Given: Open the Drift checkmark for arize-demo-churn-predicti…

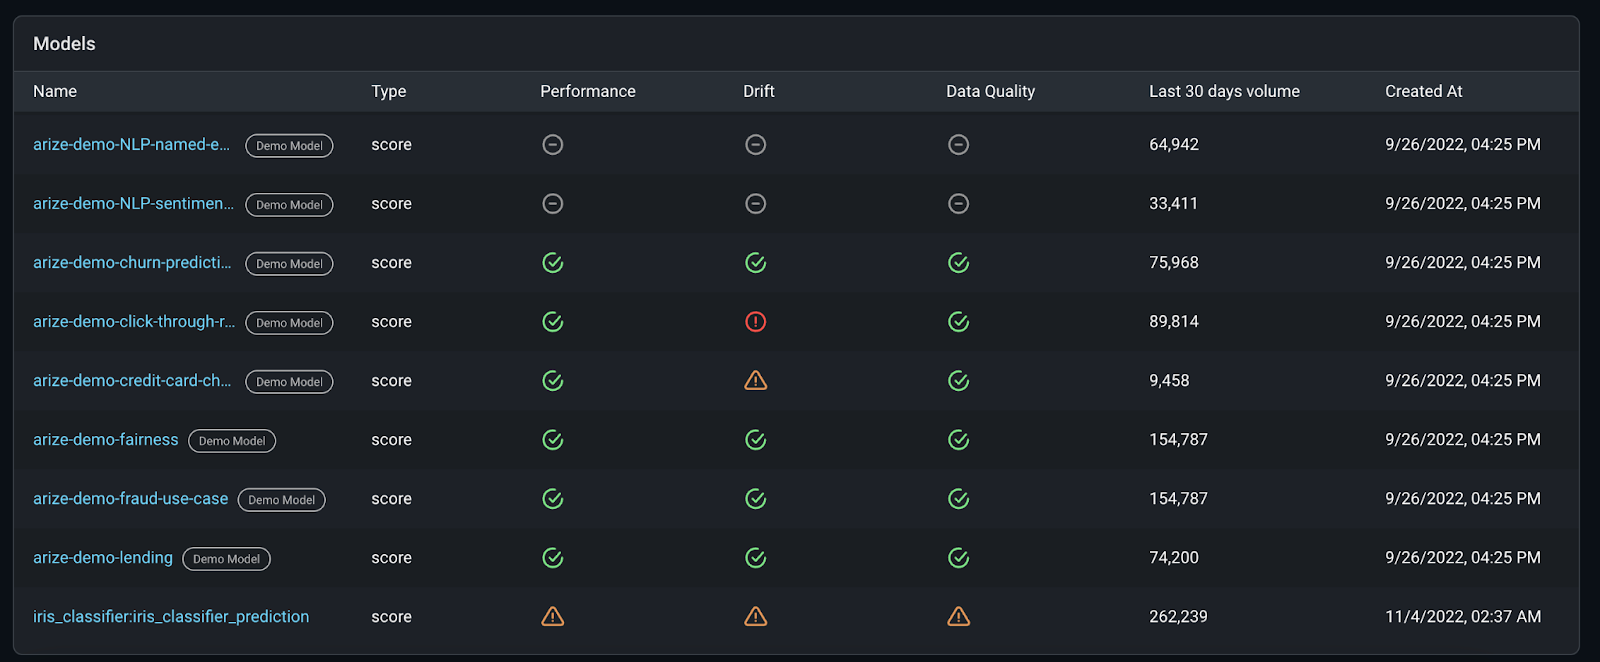Looking at the screenshot, I should (x=756, y=263).
